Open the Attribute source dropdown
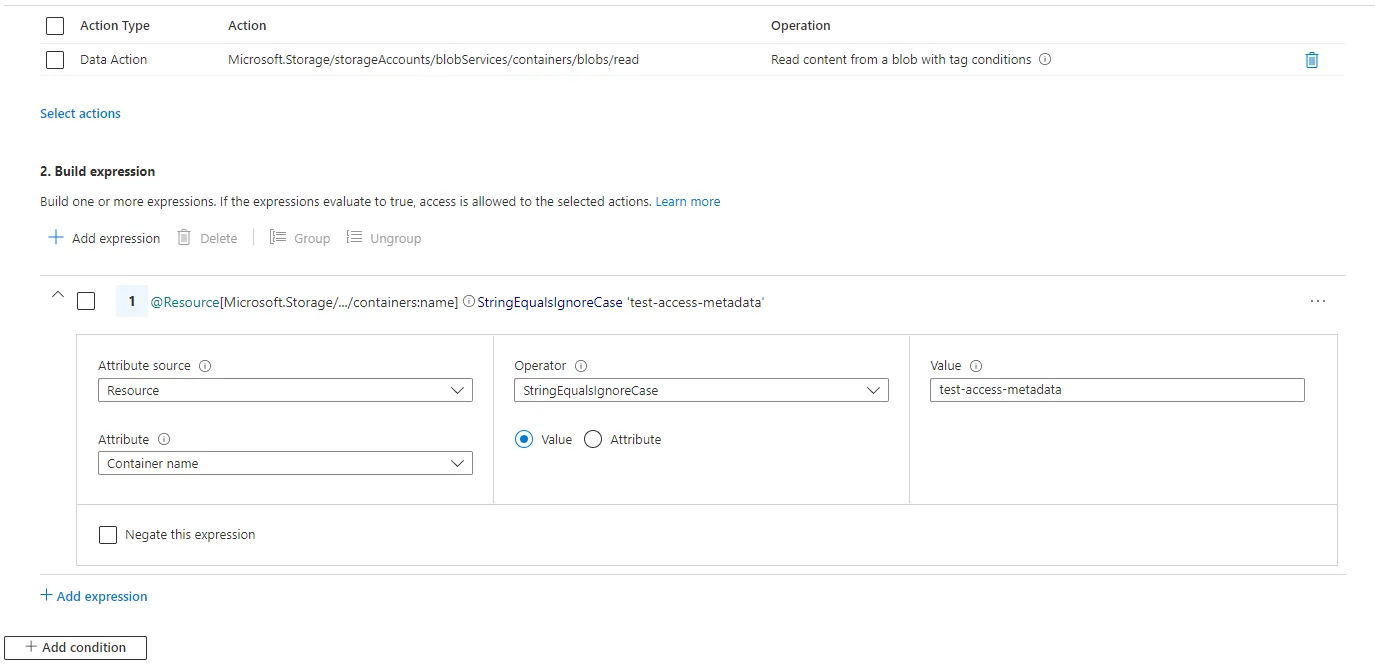Viewport: 1375px width, 665px height. [285, 390]
